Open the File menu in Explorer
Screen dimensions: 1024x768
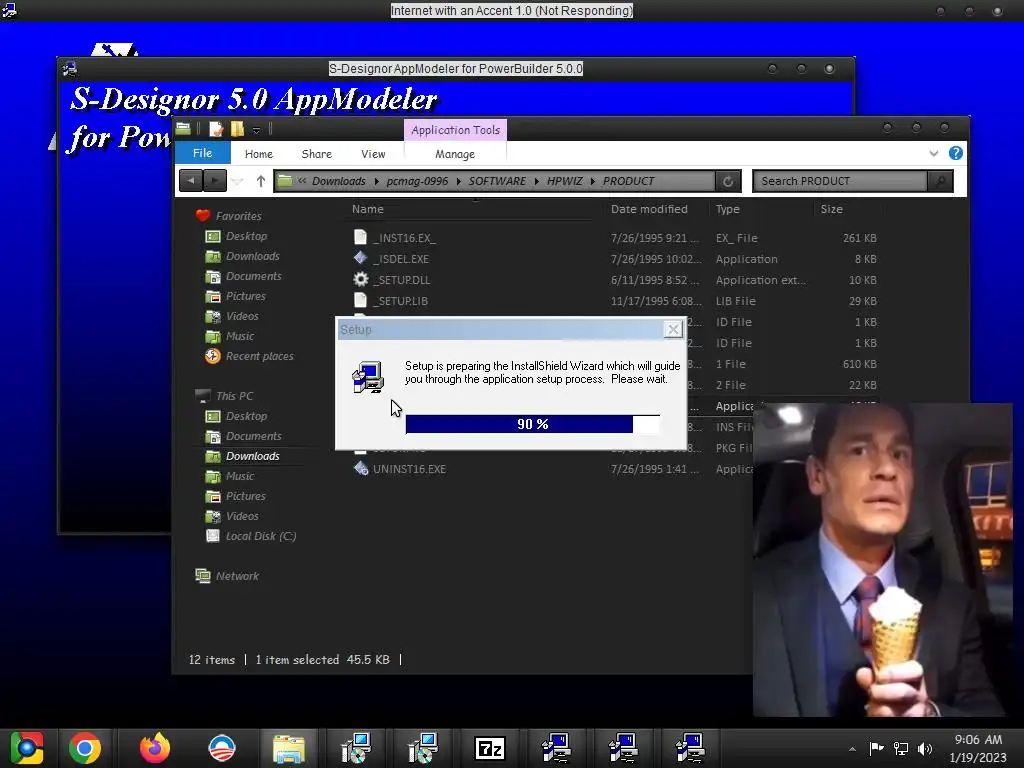pyautogui.click(x=202, y=153)
